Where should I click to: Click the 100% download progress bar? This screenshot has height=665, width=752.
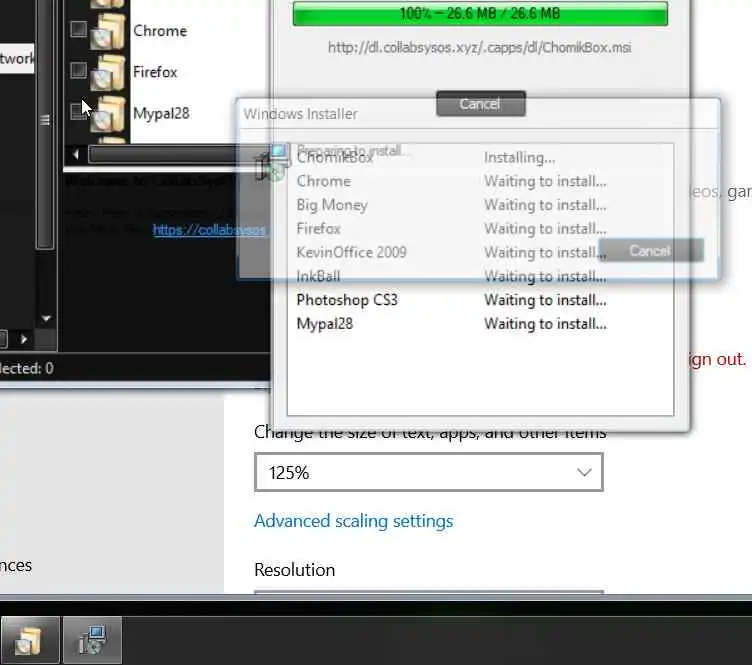click(480, 13)
